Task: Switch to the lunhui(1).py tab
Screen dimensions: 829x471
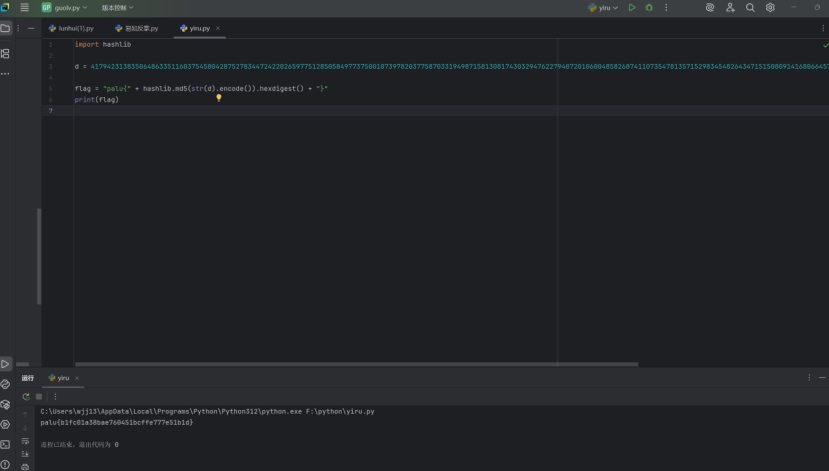Action: click(71, 28)
